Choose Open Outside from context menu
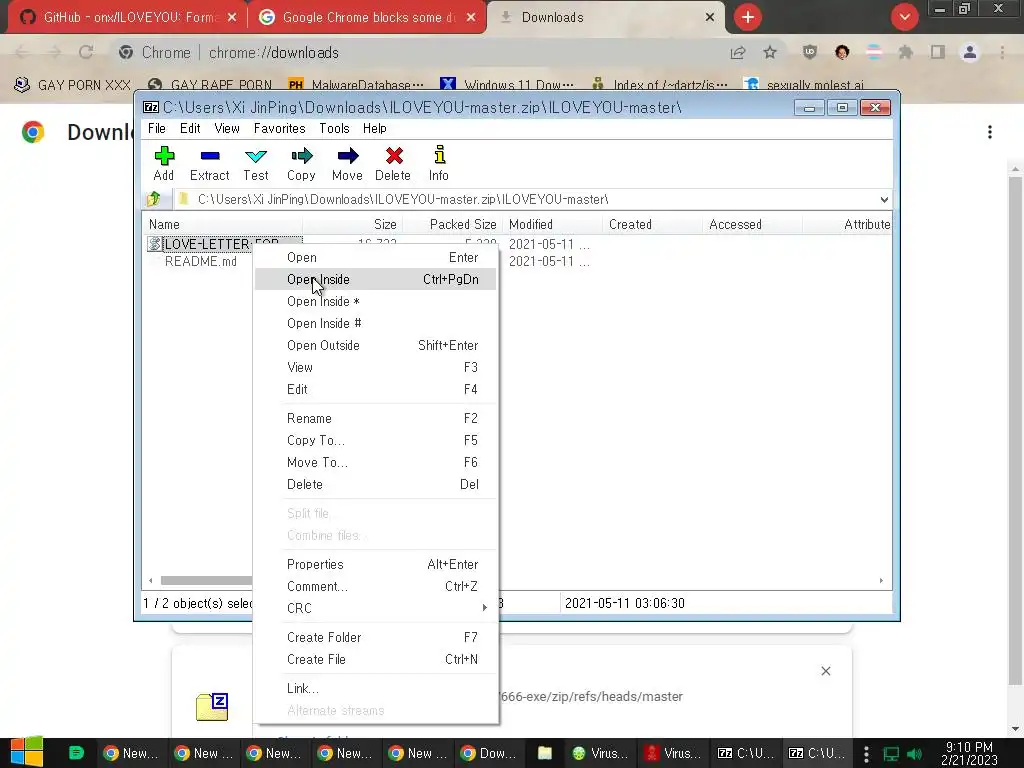The image size is (1024, 768). click(x=376, y=345)
